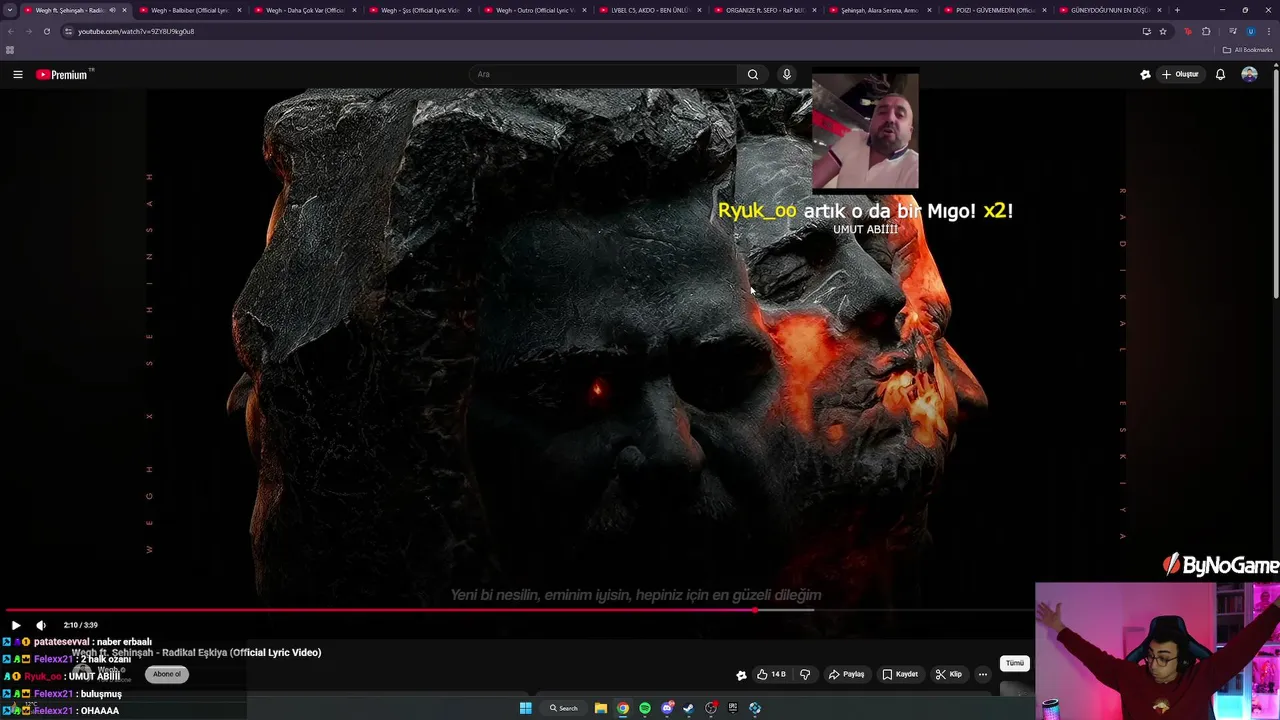
Task: Open File Explorer from taskbar
Action: point(601,708)
